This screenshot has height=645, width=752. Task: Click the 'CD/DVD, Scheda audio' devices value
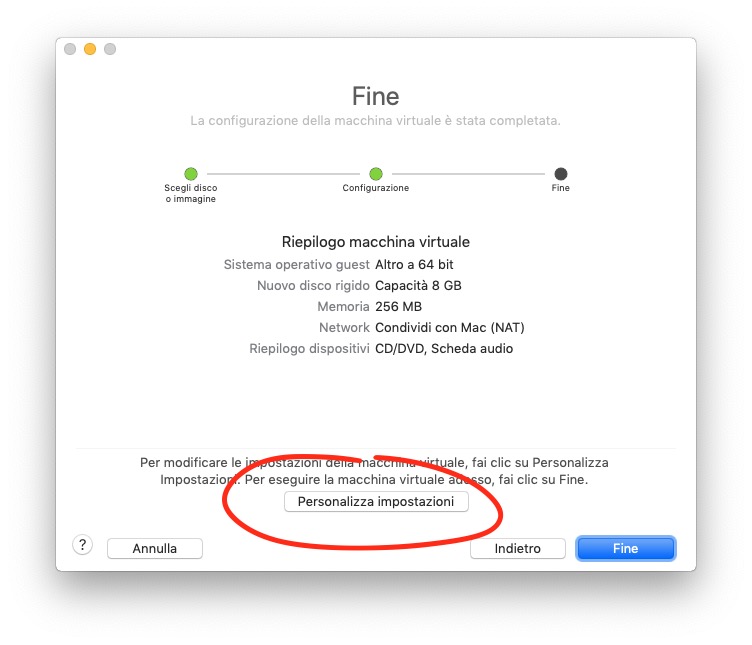tap(443, 349)
